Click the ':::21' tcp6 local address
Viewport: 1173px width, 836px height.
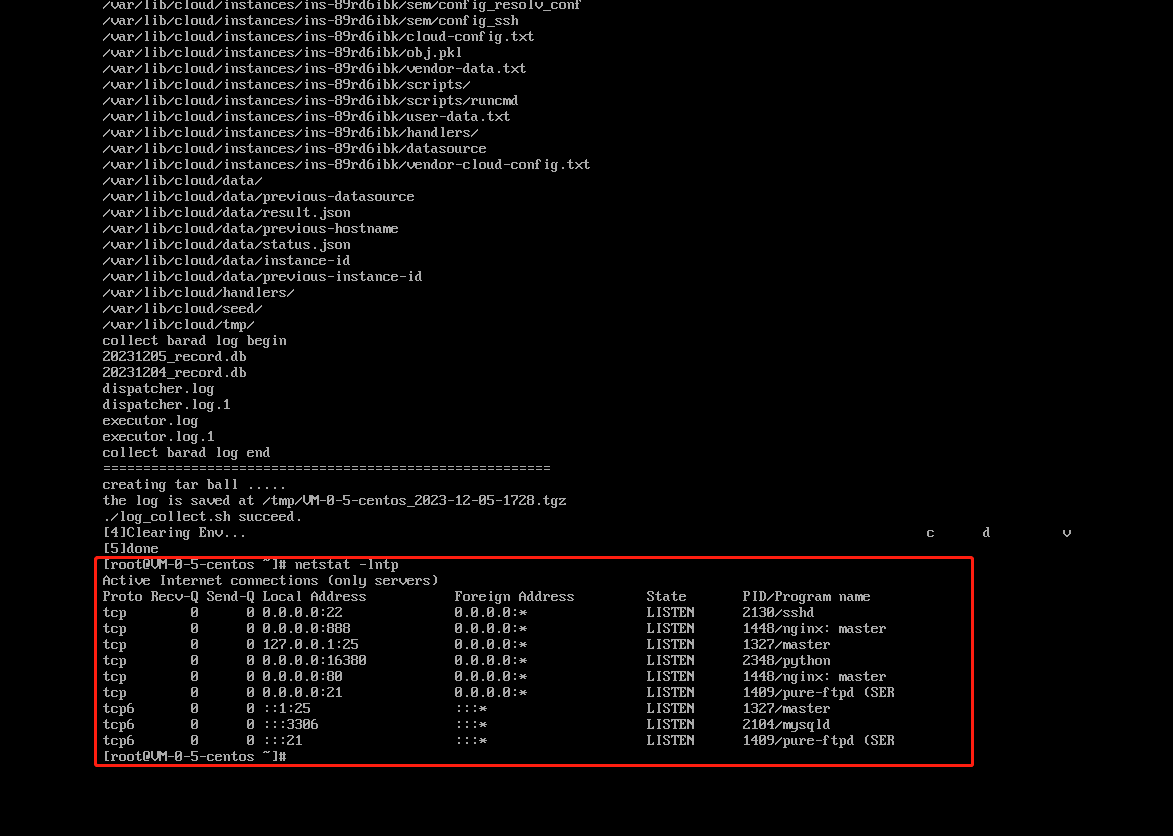point(282,741)
